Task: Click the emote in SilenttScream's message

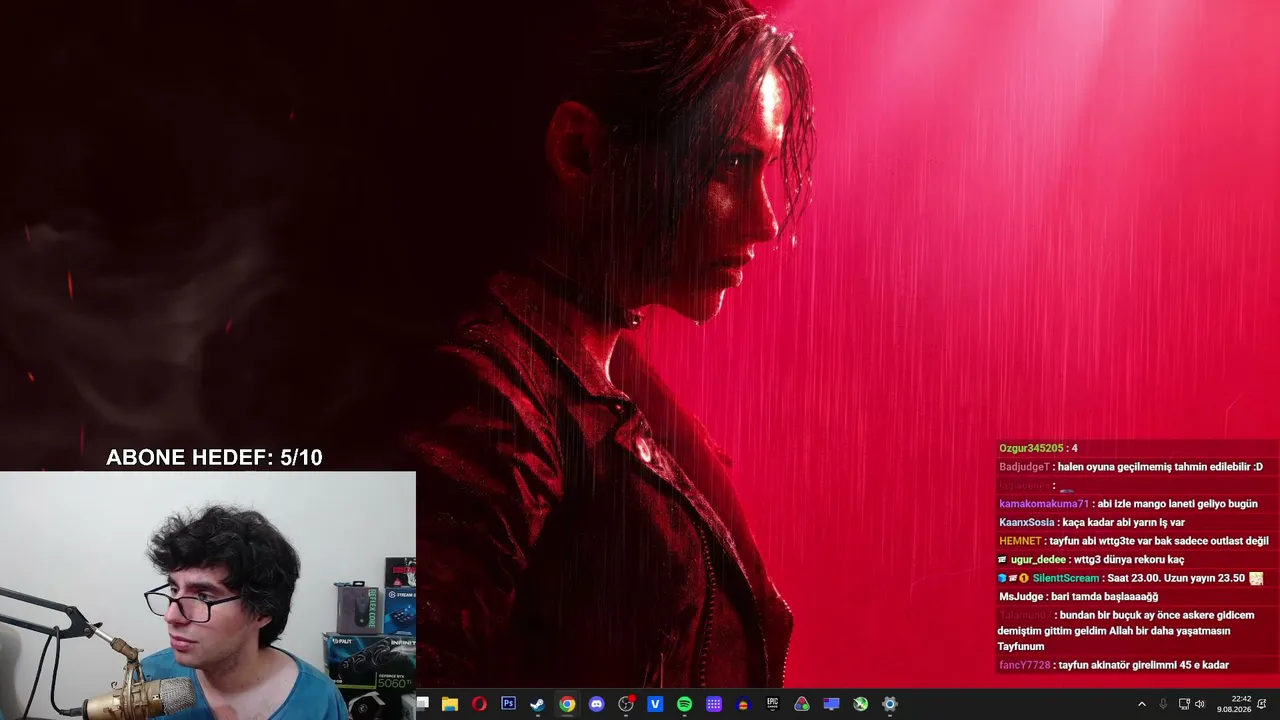Action: point(1256,578)
